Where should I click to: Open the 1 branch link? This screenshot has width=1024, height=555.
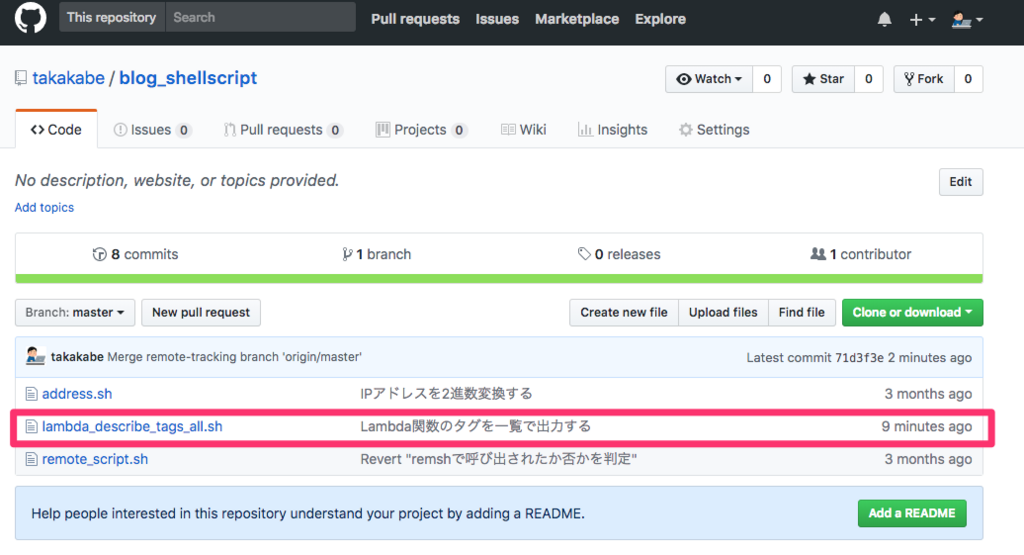click(377, 254)
